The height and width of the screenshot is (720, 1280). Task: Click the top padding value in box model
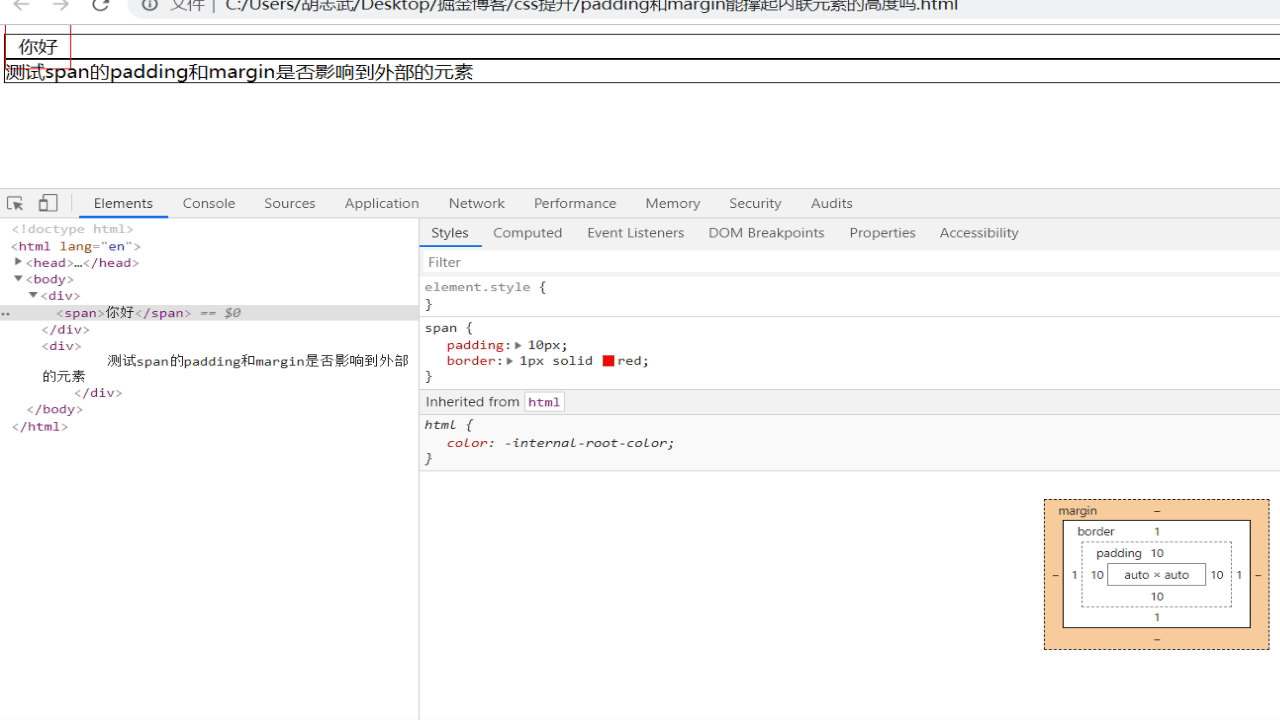(x=1157, y=553)
